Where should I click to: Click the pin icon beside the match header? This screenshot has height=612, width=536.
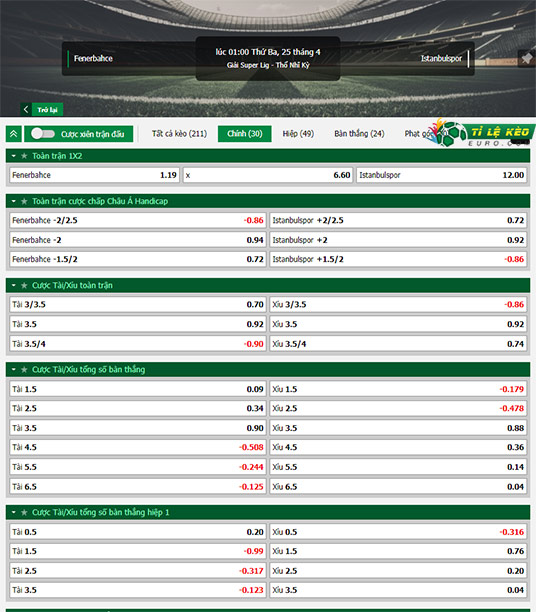click(x=527, y=59)
